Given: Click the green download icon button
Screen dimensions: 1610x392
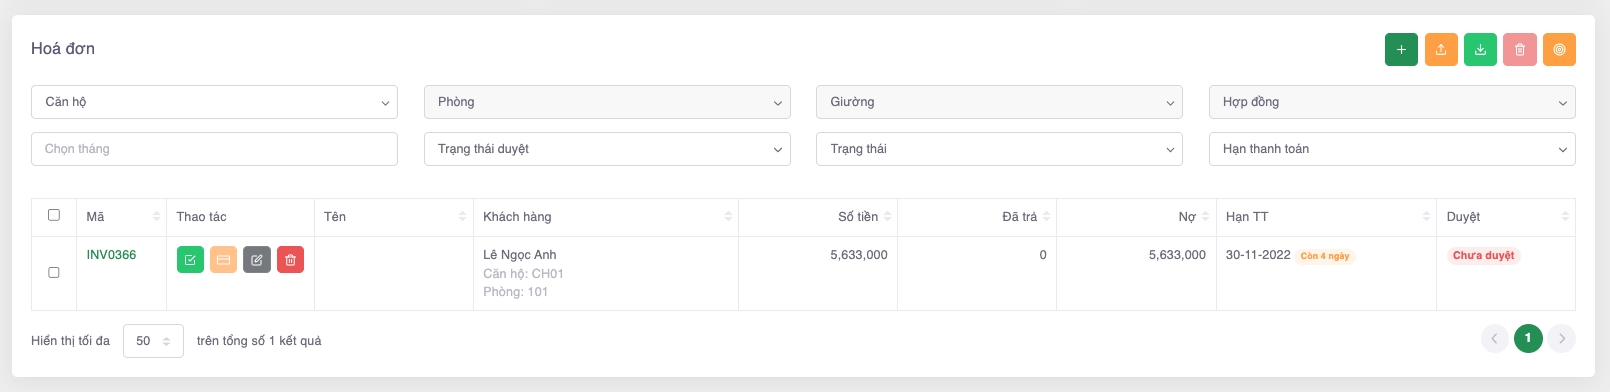Looking at the screenshot, I should [1480, 49].
